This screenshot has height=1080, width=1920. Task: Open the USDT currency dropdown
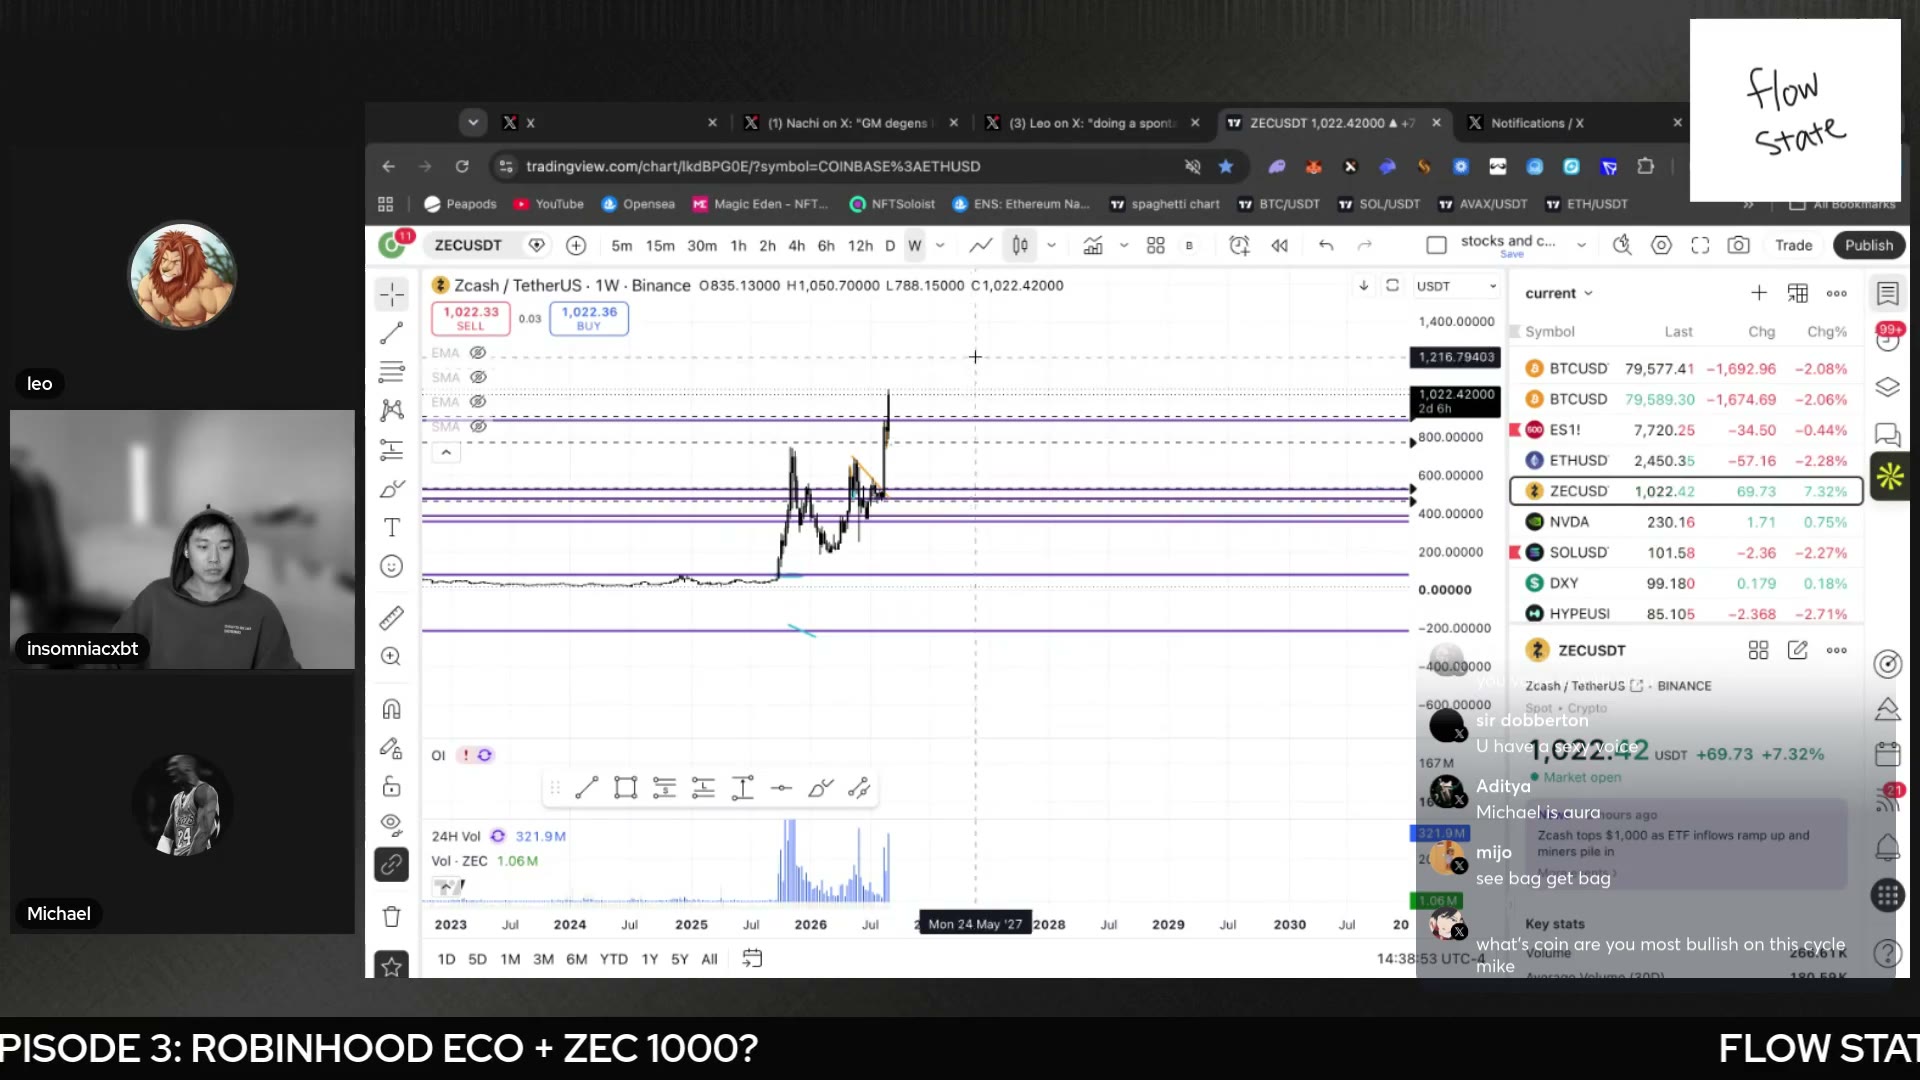pyautogui.click(x=1456, y=286)
